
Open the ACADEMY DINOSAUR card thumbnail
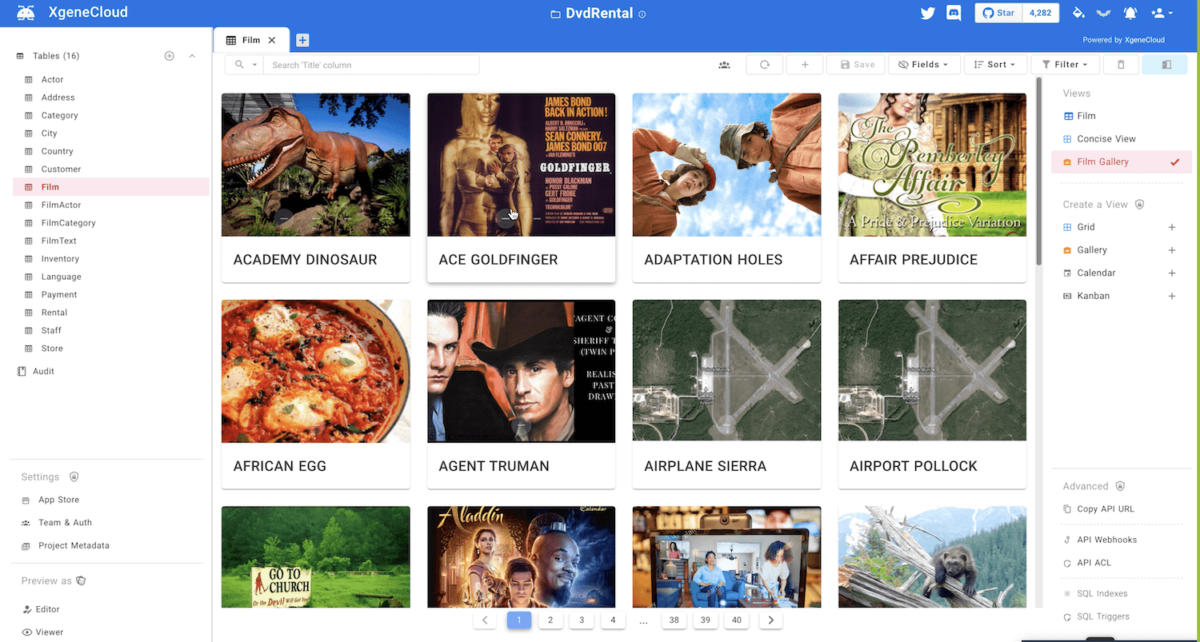point(315,165)
